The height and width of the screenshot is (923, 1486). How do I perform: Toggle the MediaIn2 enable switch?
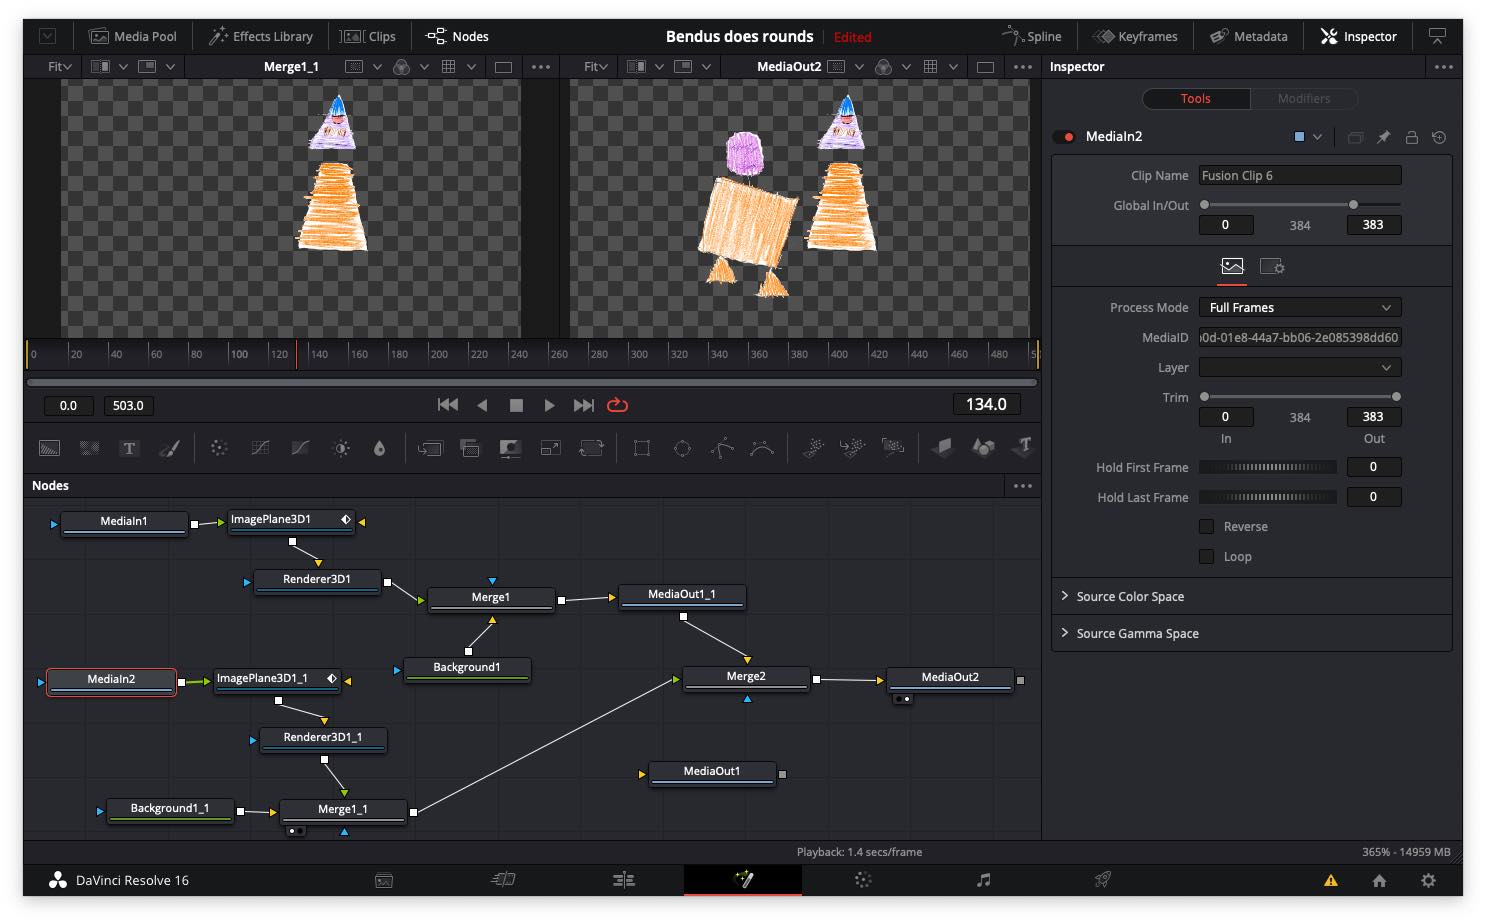pyautogui.click(x=1064, y=137)
